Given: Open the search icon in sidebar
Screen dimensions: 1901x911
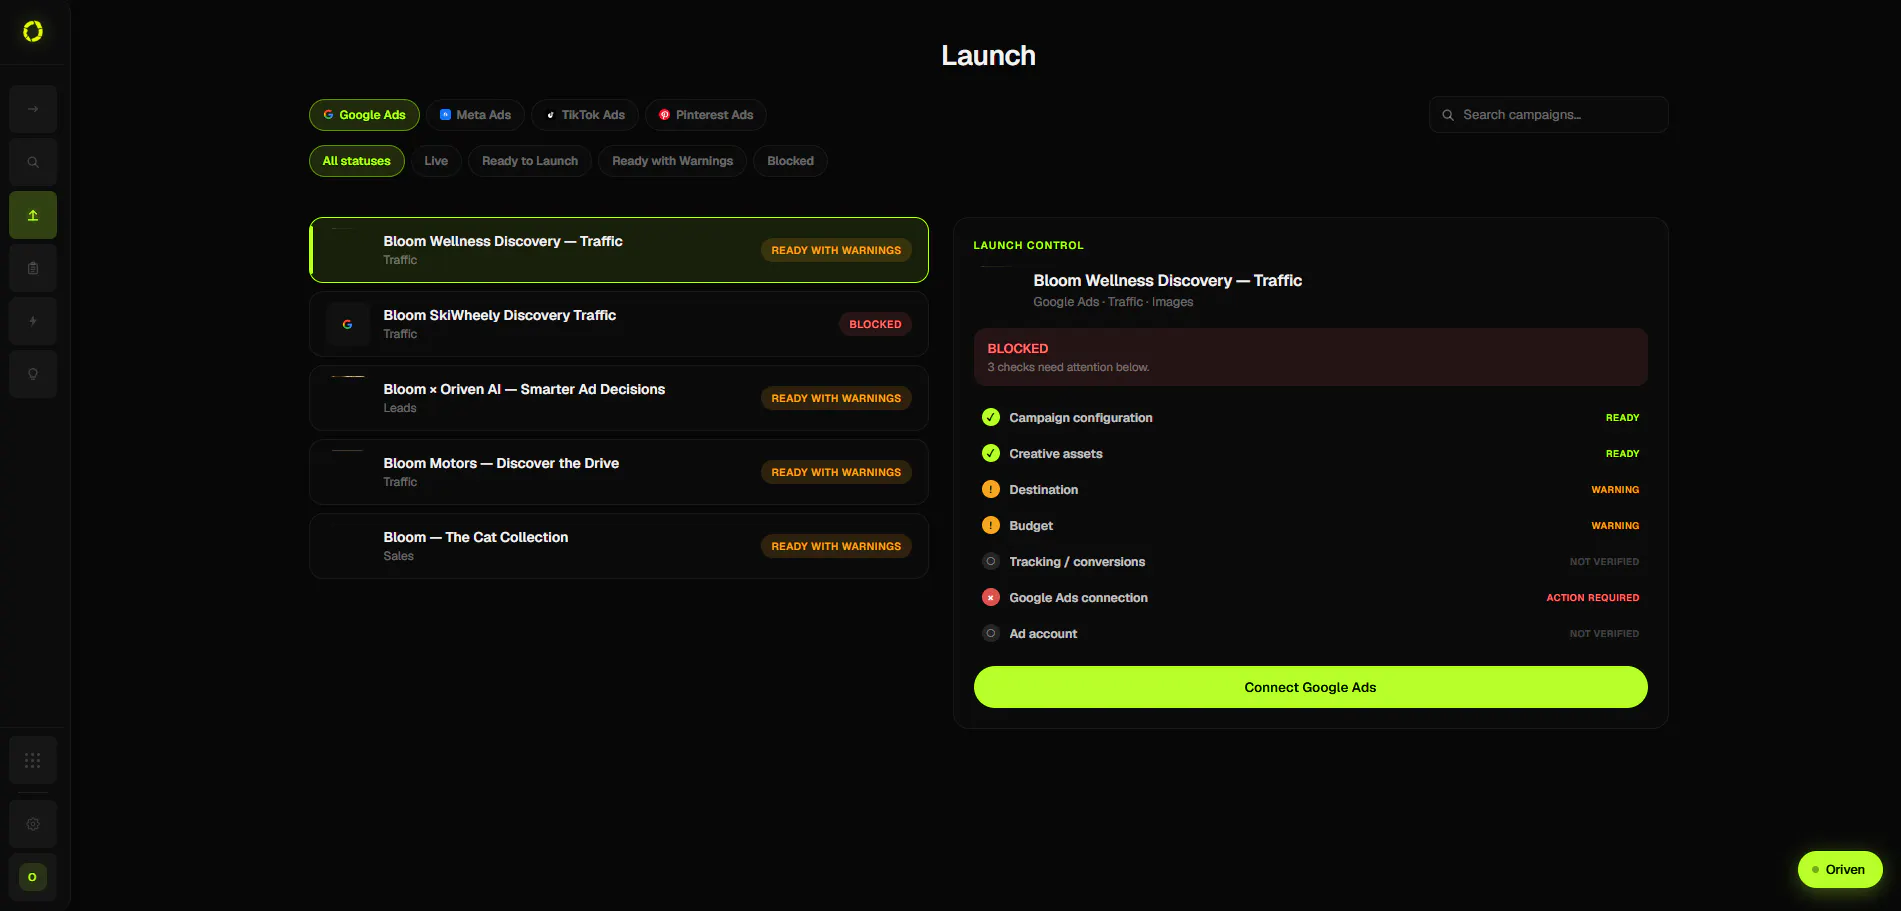Looking at the screenshot, I should (33, 162).
